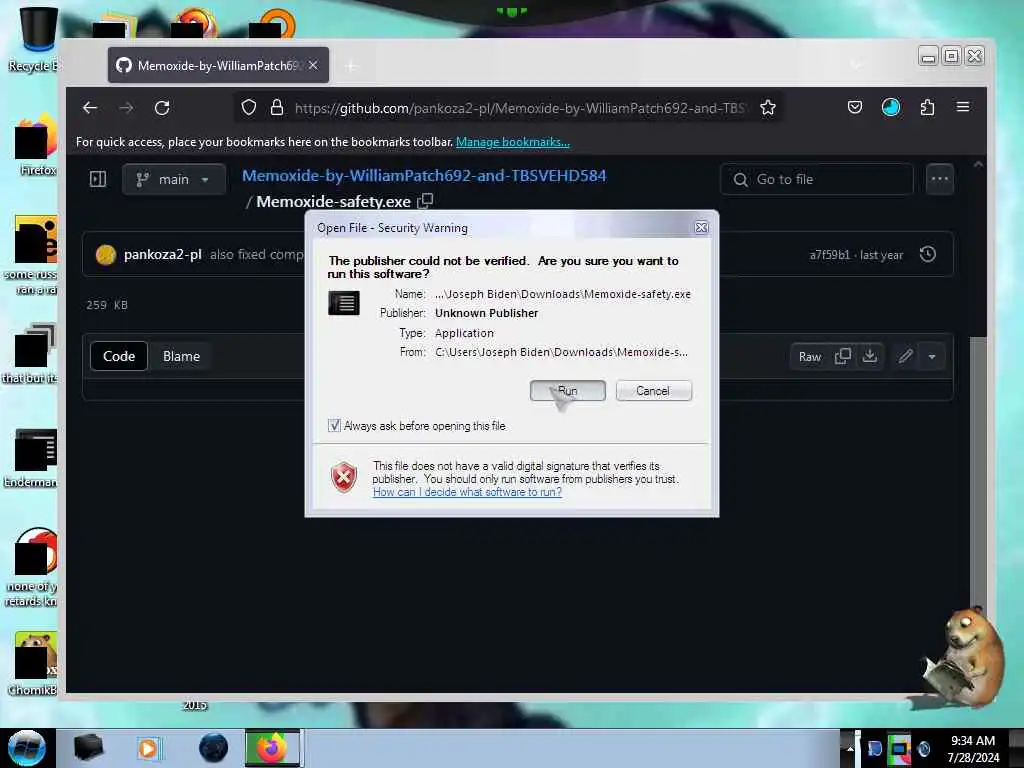Image resolution: width=1024 pixels, height=768 pixels.
Task: Copy file path icon next to Memoxide-safety.exe
Action: [425, 201]
